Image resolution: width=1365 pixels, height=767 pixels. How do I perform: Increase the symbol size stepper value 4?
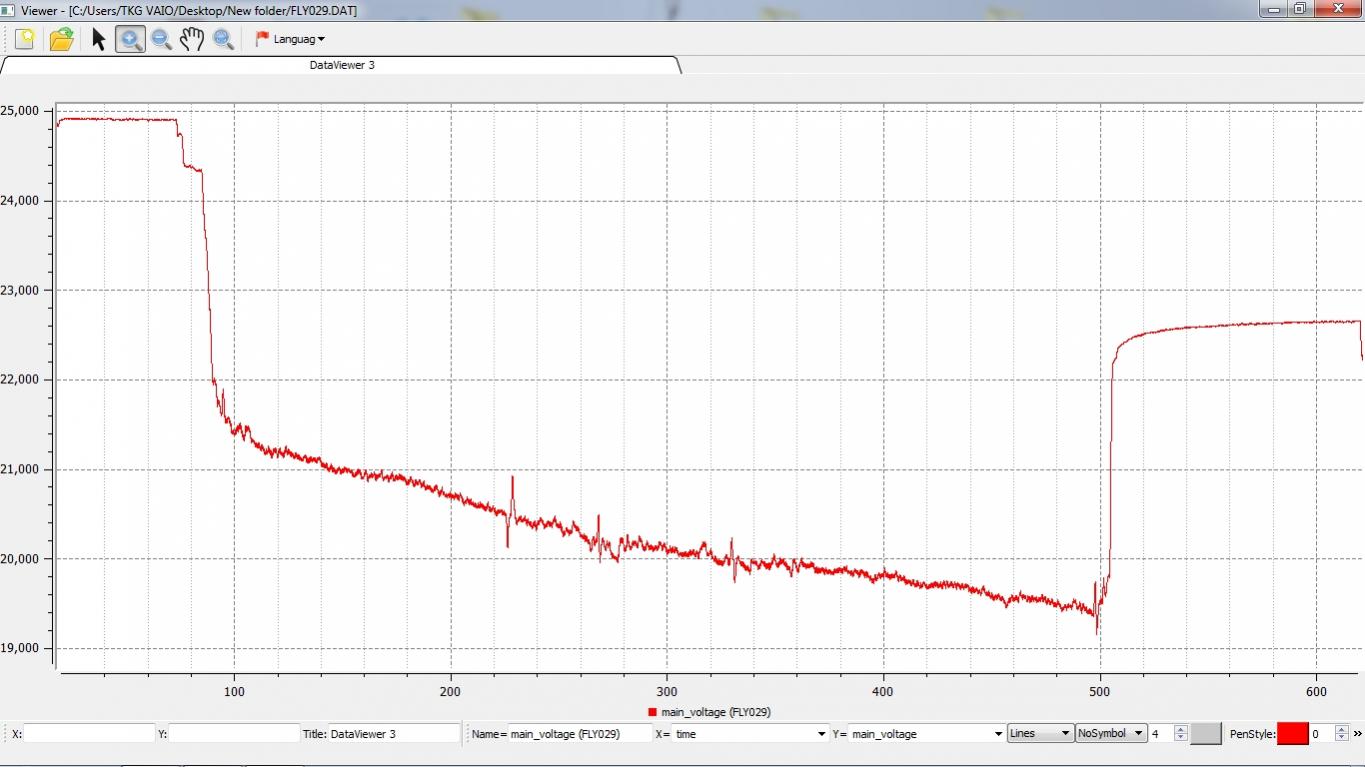click(x=1180, y=729)
